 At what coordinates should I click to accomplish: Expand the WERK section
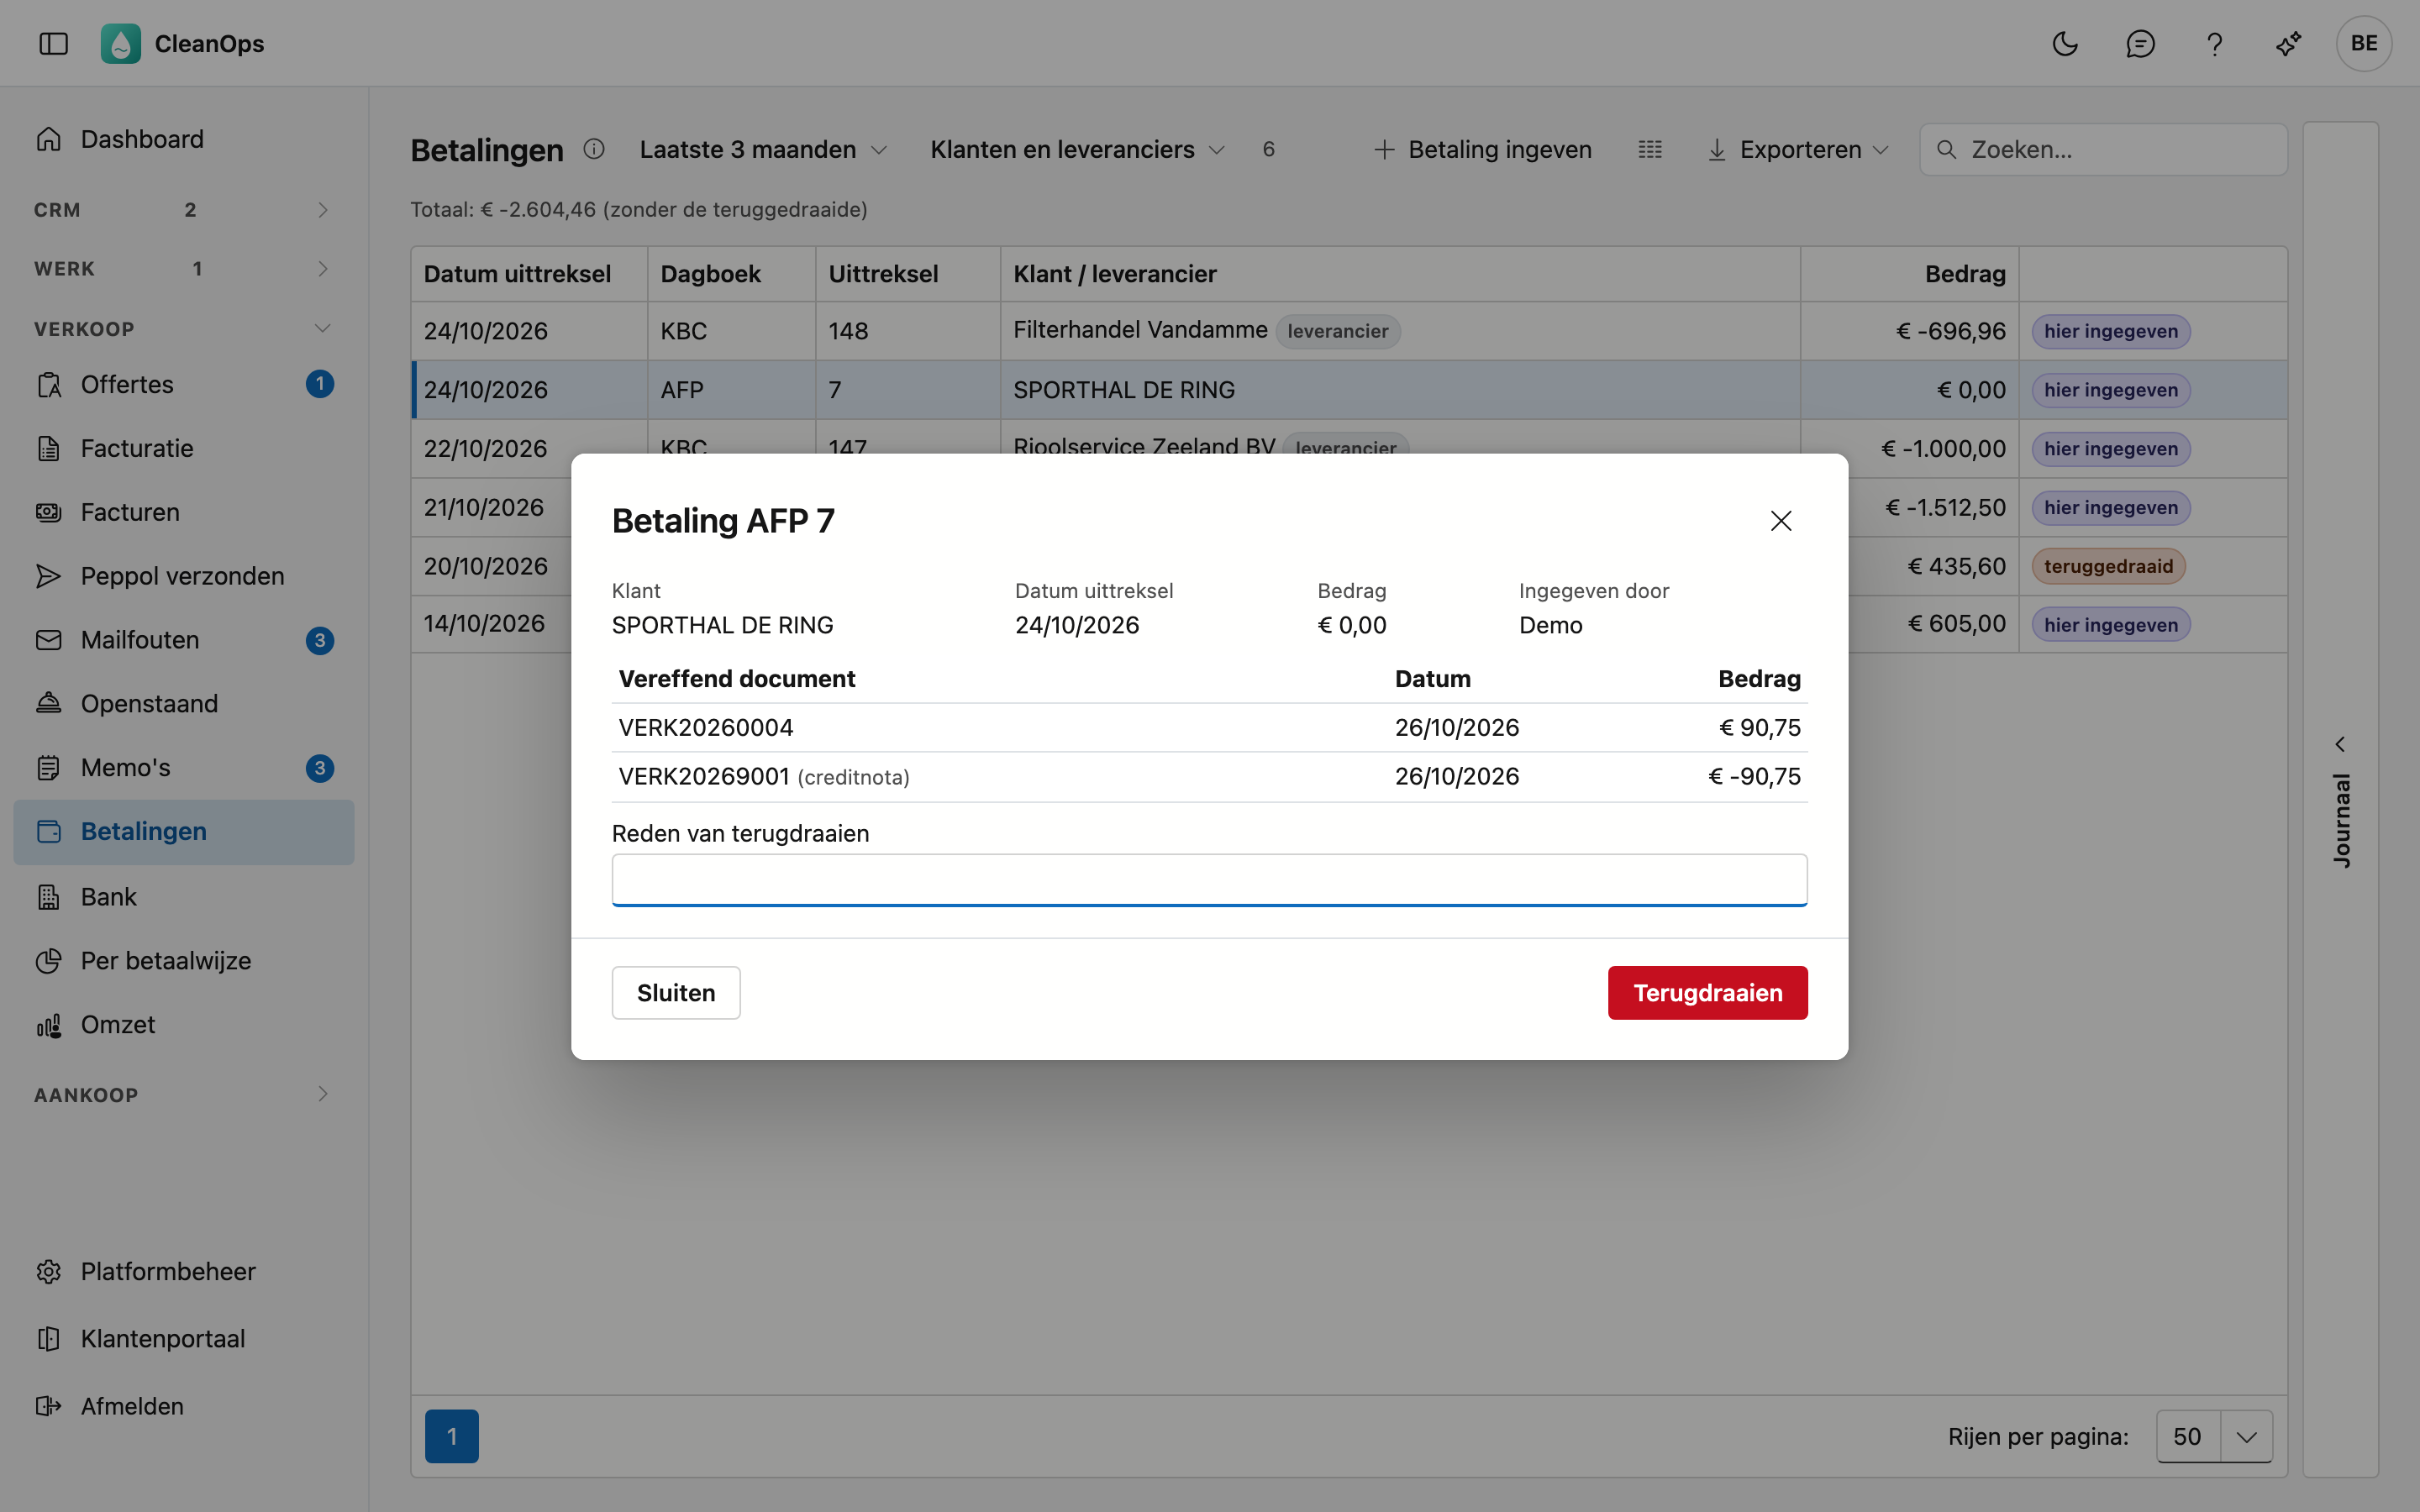(184, 269)
